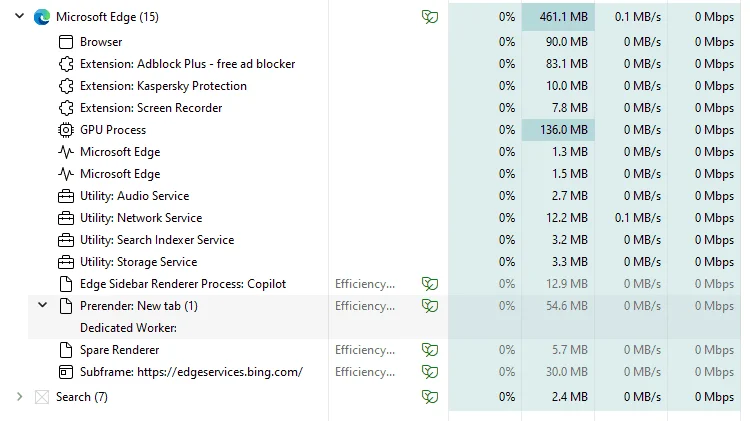
Task: Collapse the Microsoft Edge (15) process group
Action: (20, 16)
